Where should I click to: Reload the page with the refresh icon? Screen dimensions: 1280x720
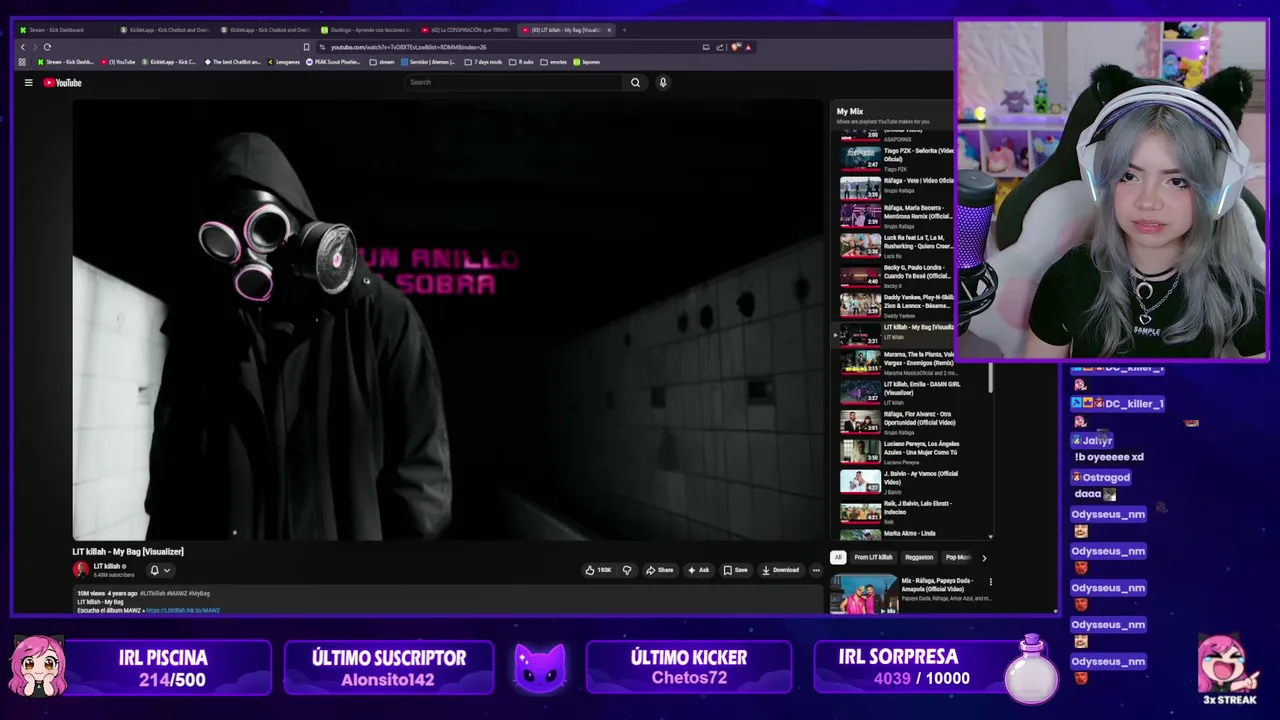click(x=47, y=47)
